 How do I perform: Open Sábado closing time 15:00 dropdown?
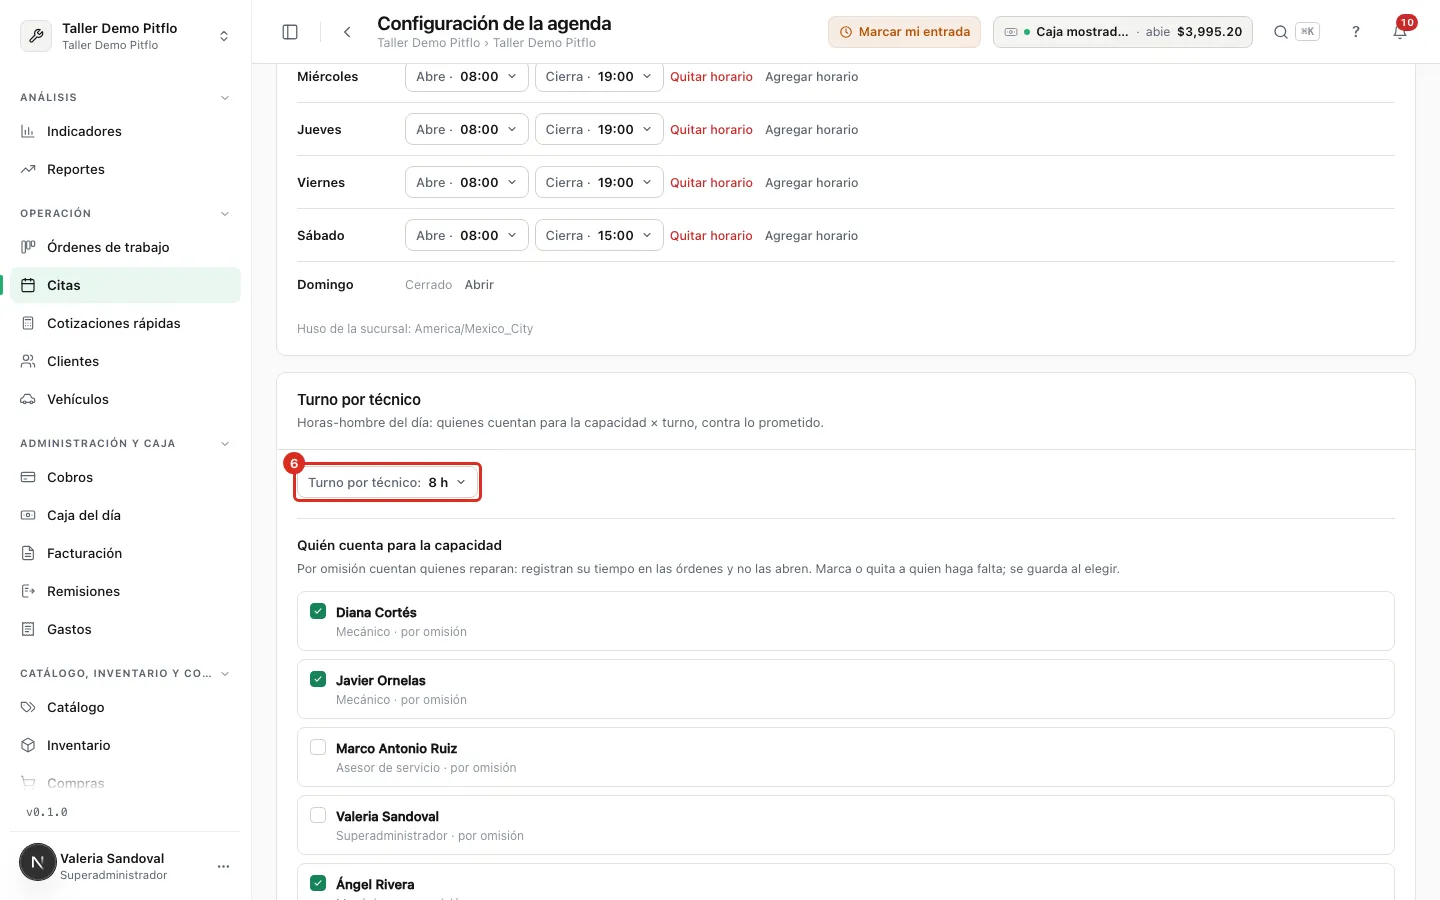click(599, 235)
